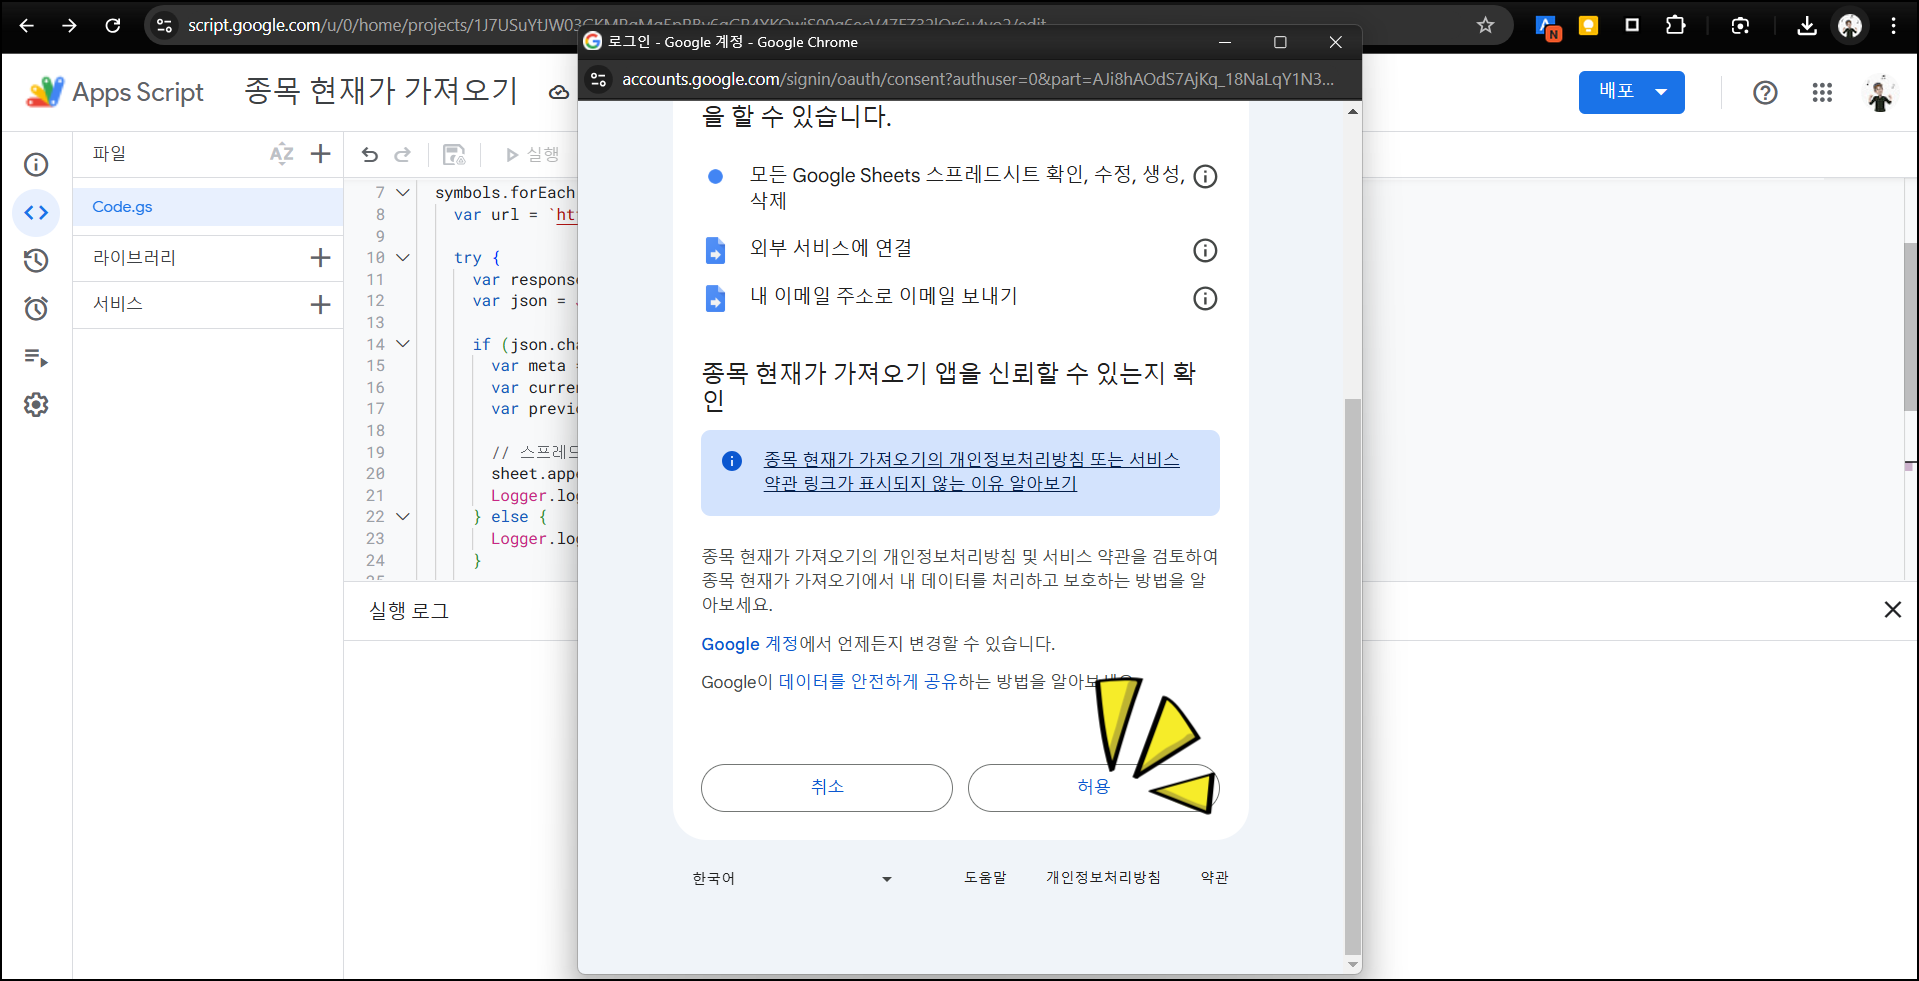Screen dimensions: 1919x981
Task: Open the privacy policy missing-links explanation link
Action: point(971,471)
